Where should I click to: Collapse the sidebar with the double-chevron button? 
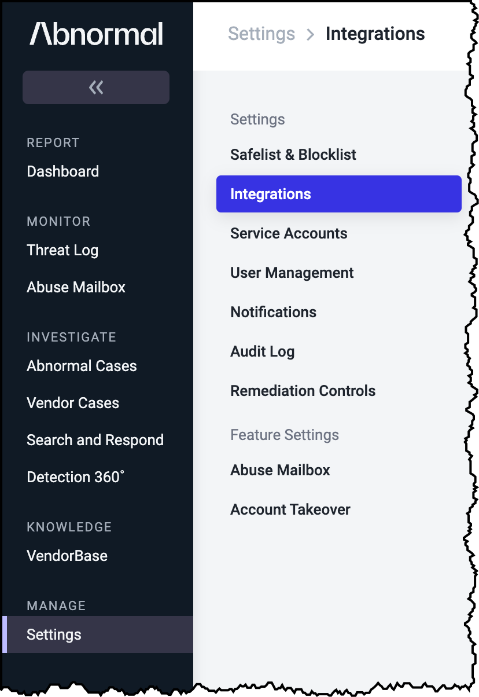[x=96, y=87]
